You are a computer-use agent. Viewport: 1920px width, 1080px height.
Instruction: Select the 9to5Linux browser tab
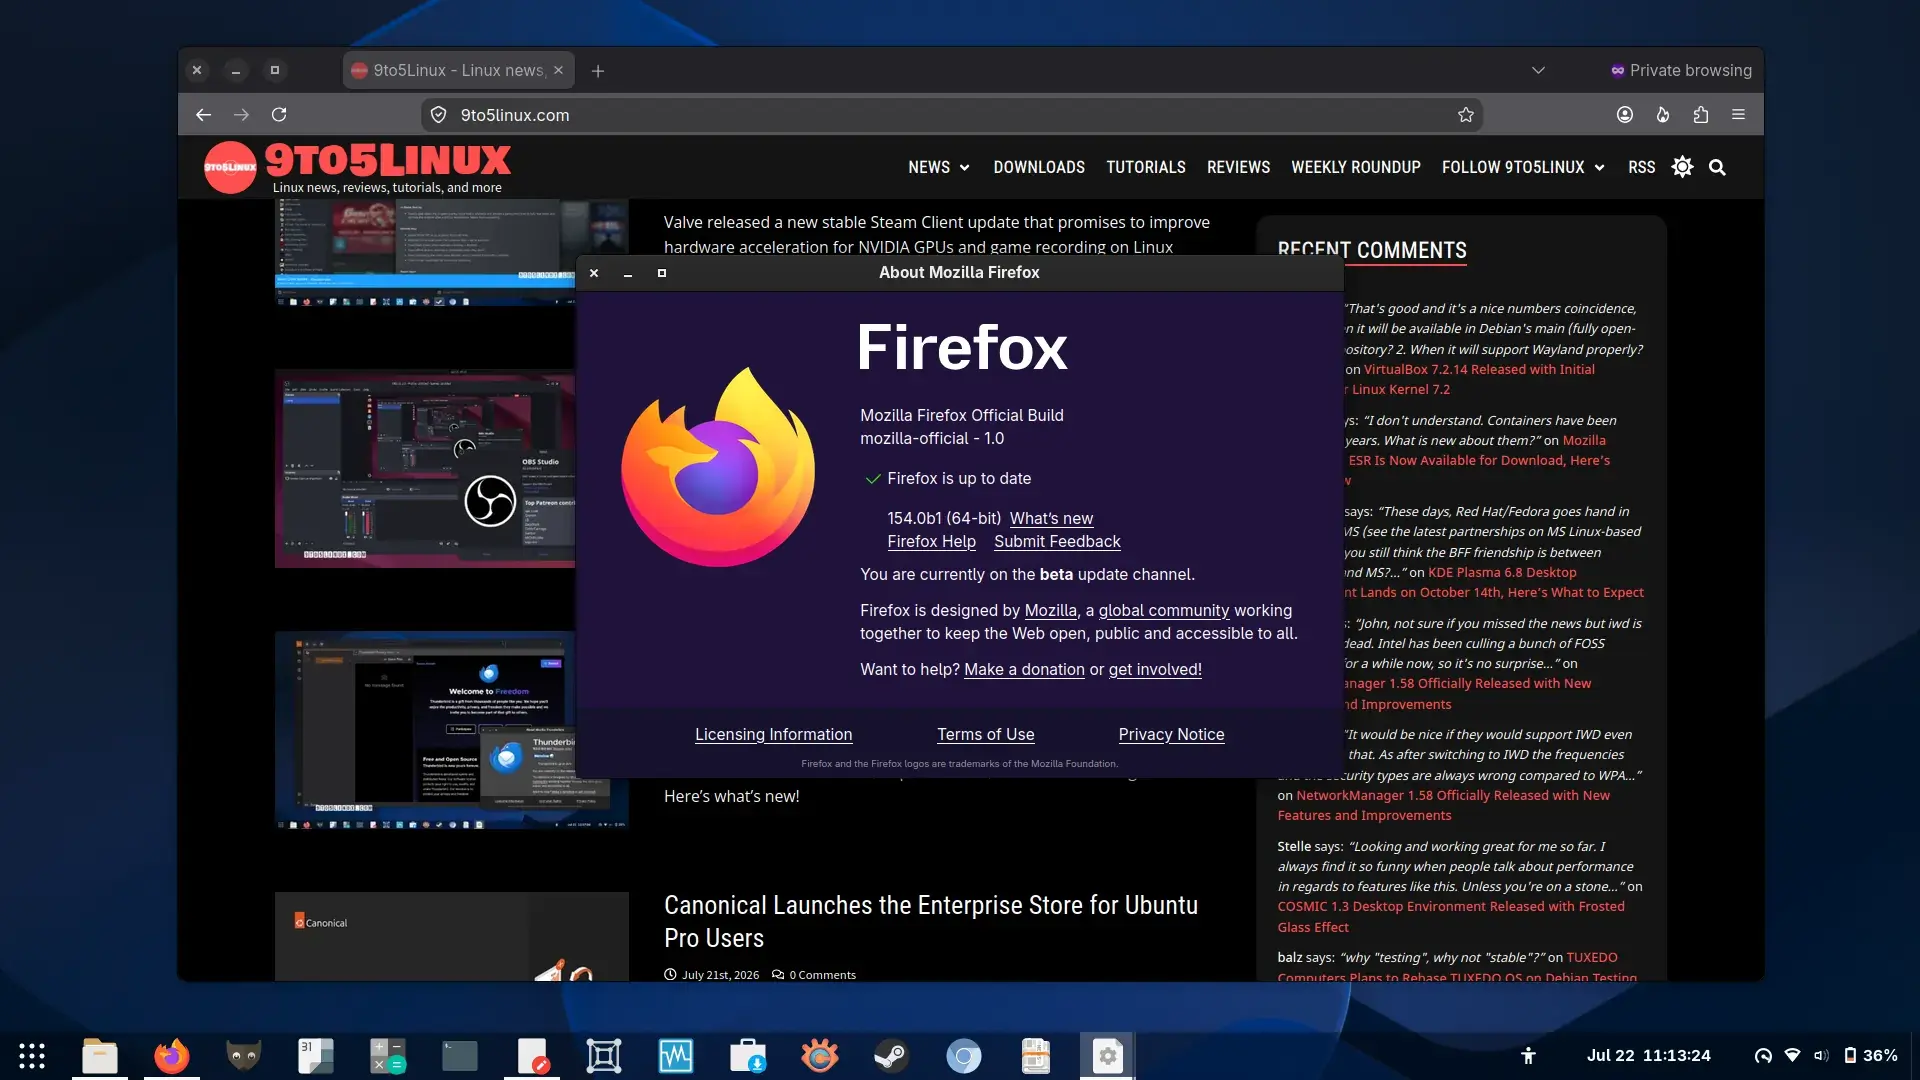pos(458,70)
